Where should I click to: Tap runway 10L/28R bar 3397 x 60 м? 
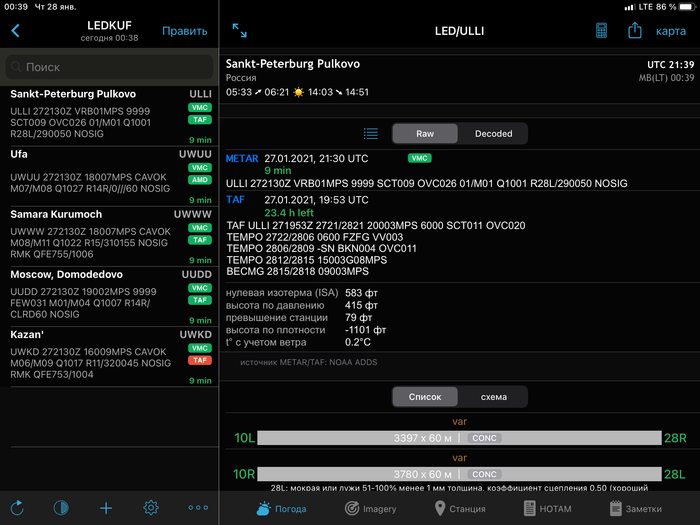click(459, 438)
